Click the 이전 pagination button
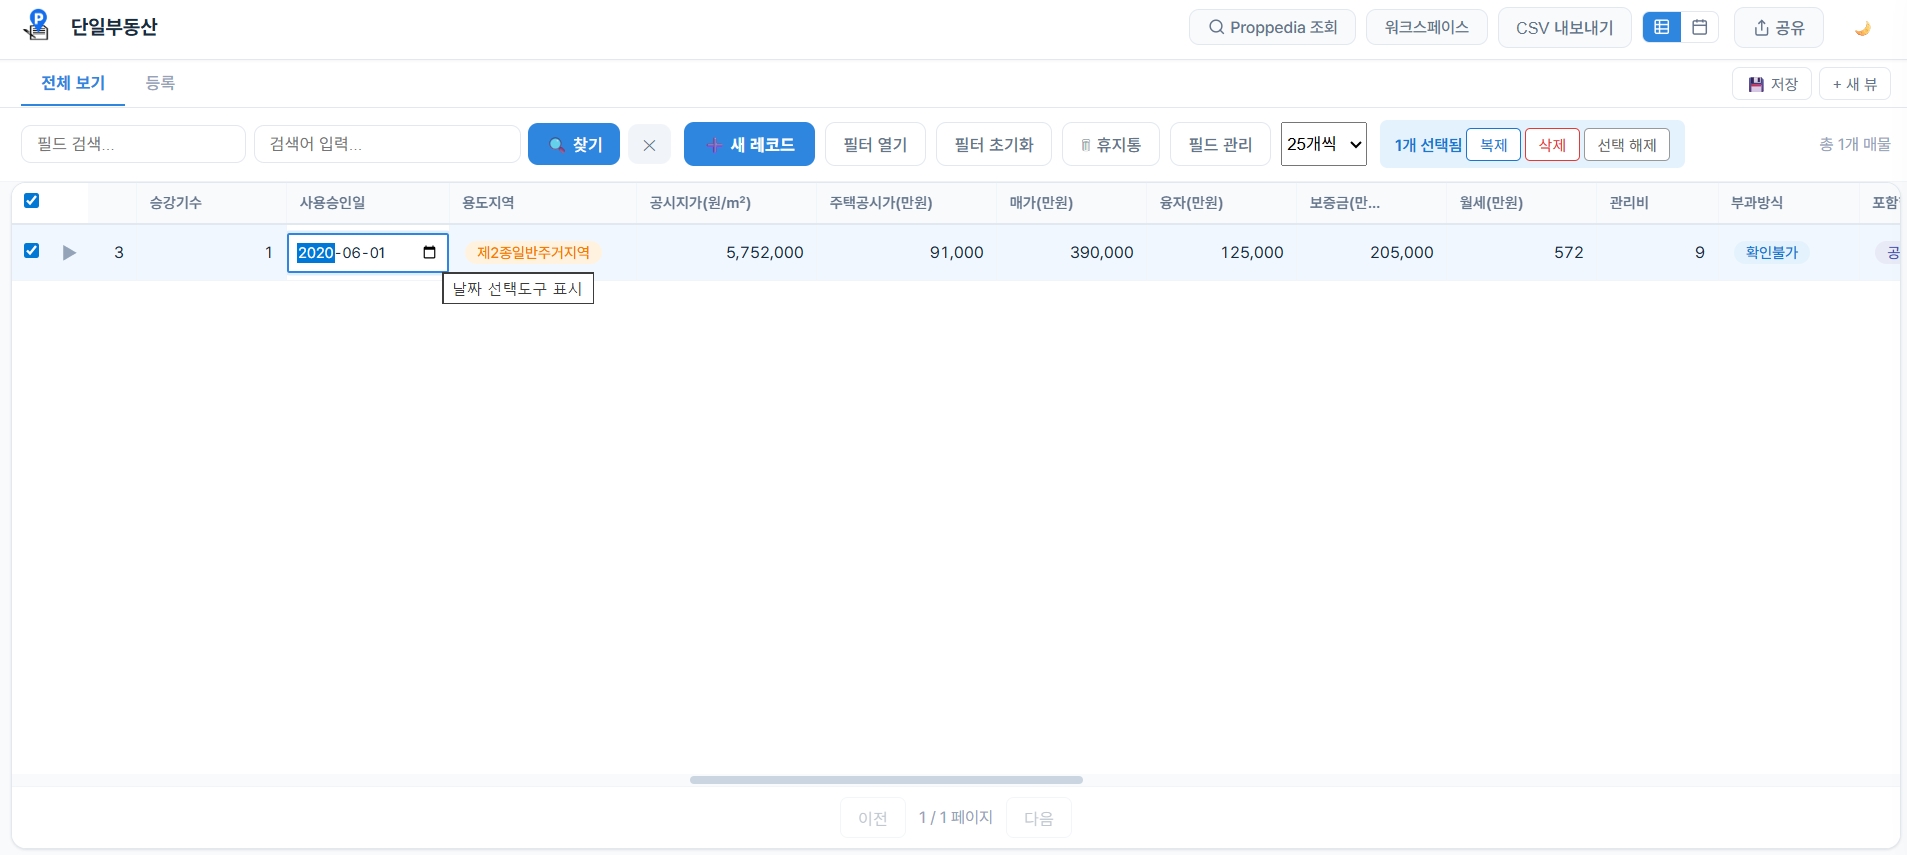This screenshot has width=1907, height=855. (x=873, y=818)
